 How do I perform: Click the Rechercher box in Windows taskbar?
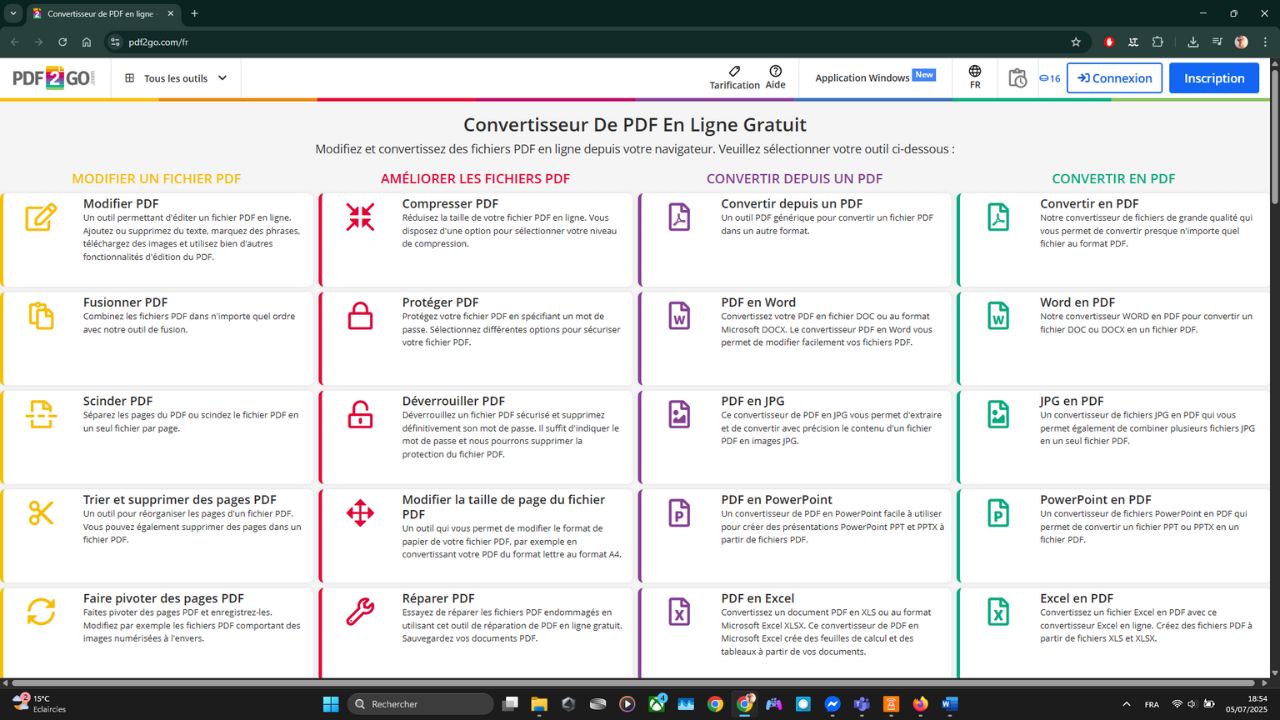pos(420,704)
